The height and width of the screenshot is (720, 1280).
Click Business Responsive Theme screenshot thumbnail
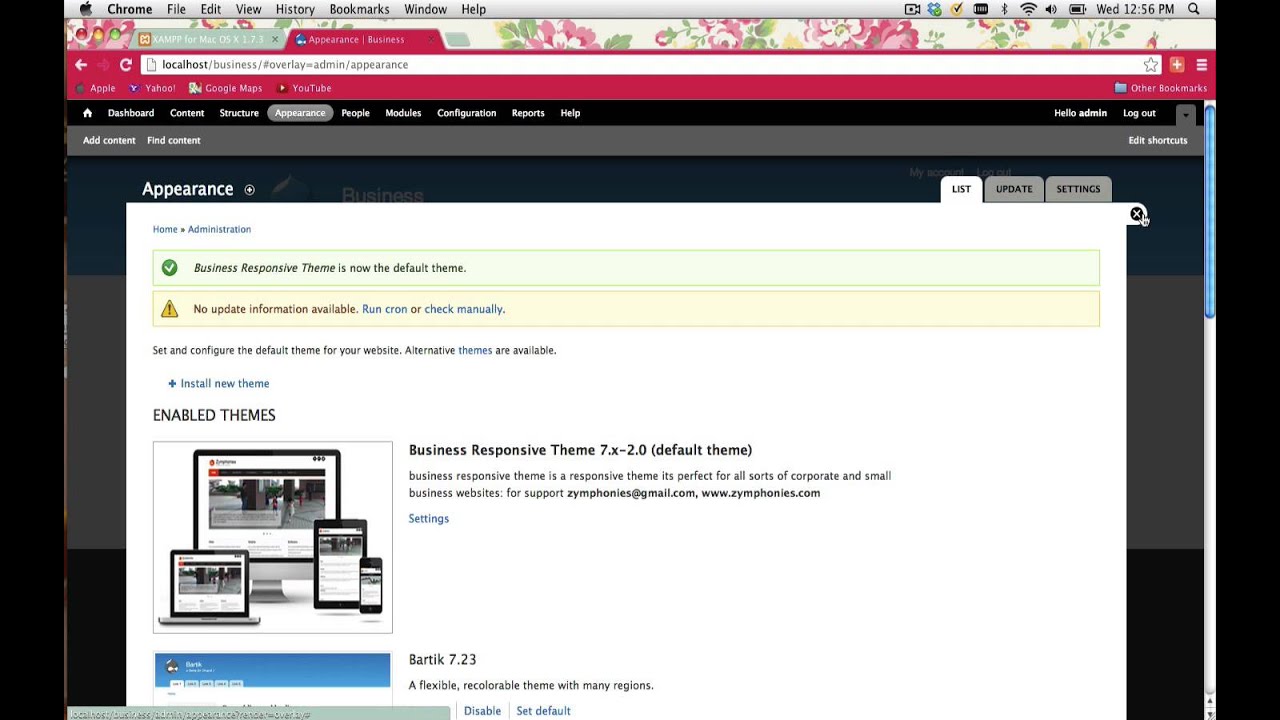click(273, 537)
